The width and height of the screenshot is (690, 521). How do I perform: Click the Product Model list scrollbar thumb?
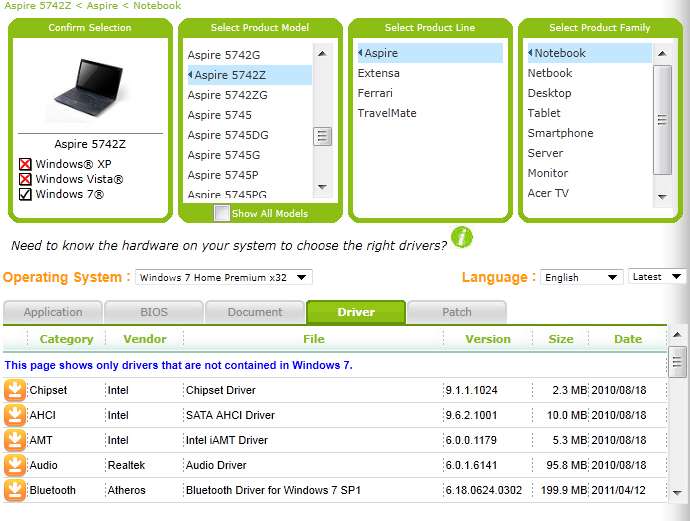click(x=322, y=136)
